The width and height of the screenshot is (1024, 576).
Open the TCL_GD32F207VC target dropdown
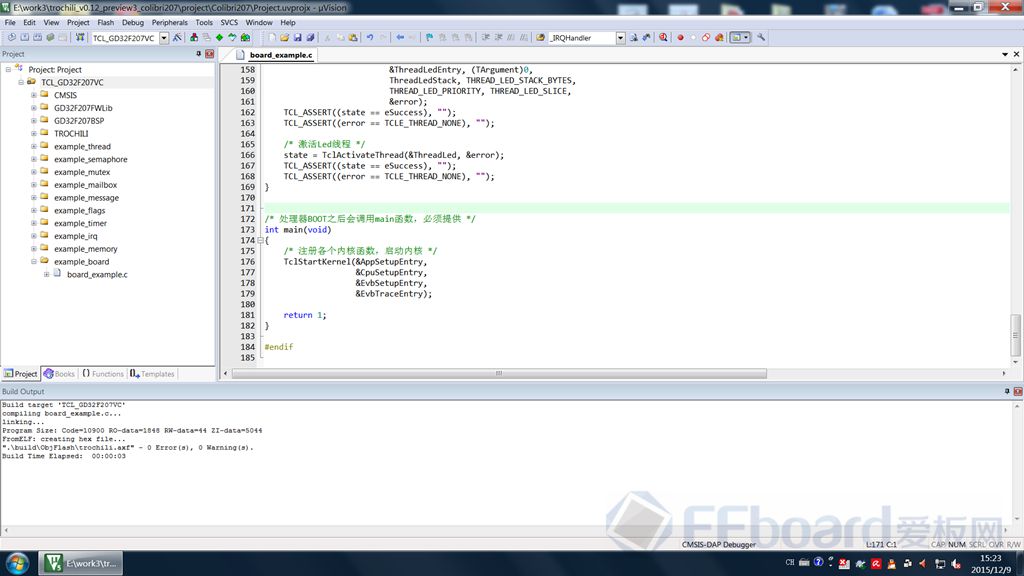click(x=164, y=37)
